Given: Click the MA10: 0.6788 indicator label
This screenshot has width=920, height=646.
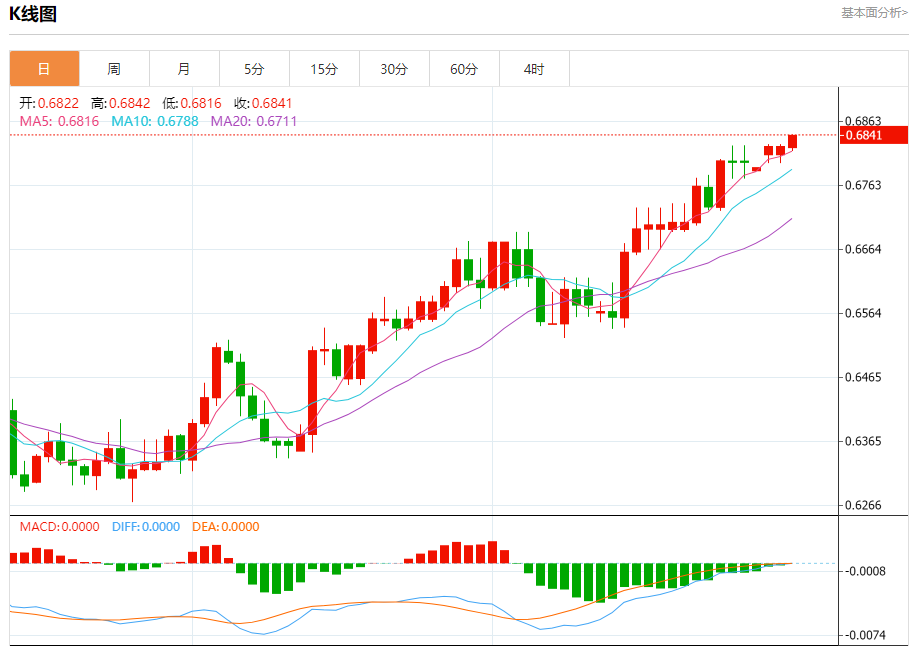Looking at the screenshot, I should [x=155, y=121].
